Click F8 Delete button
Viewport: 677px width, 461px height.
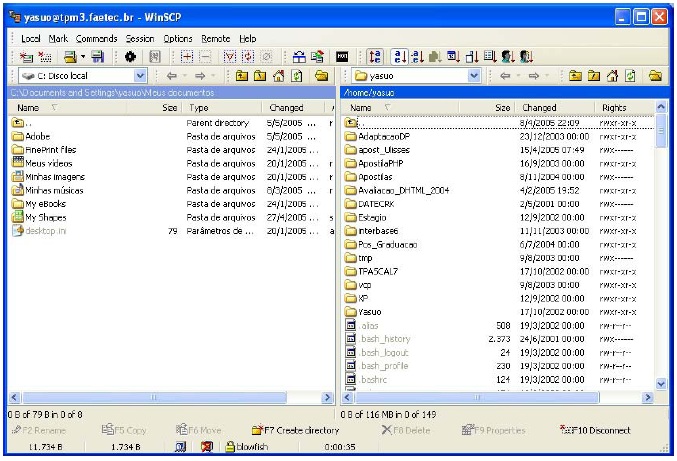406,430
